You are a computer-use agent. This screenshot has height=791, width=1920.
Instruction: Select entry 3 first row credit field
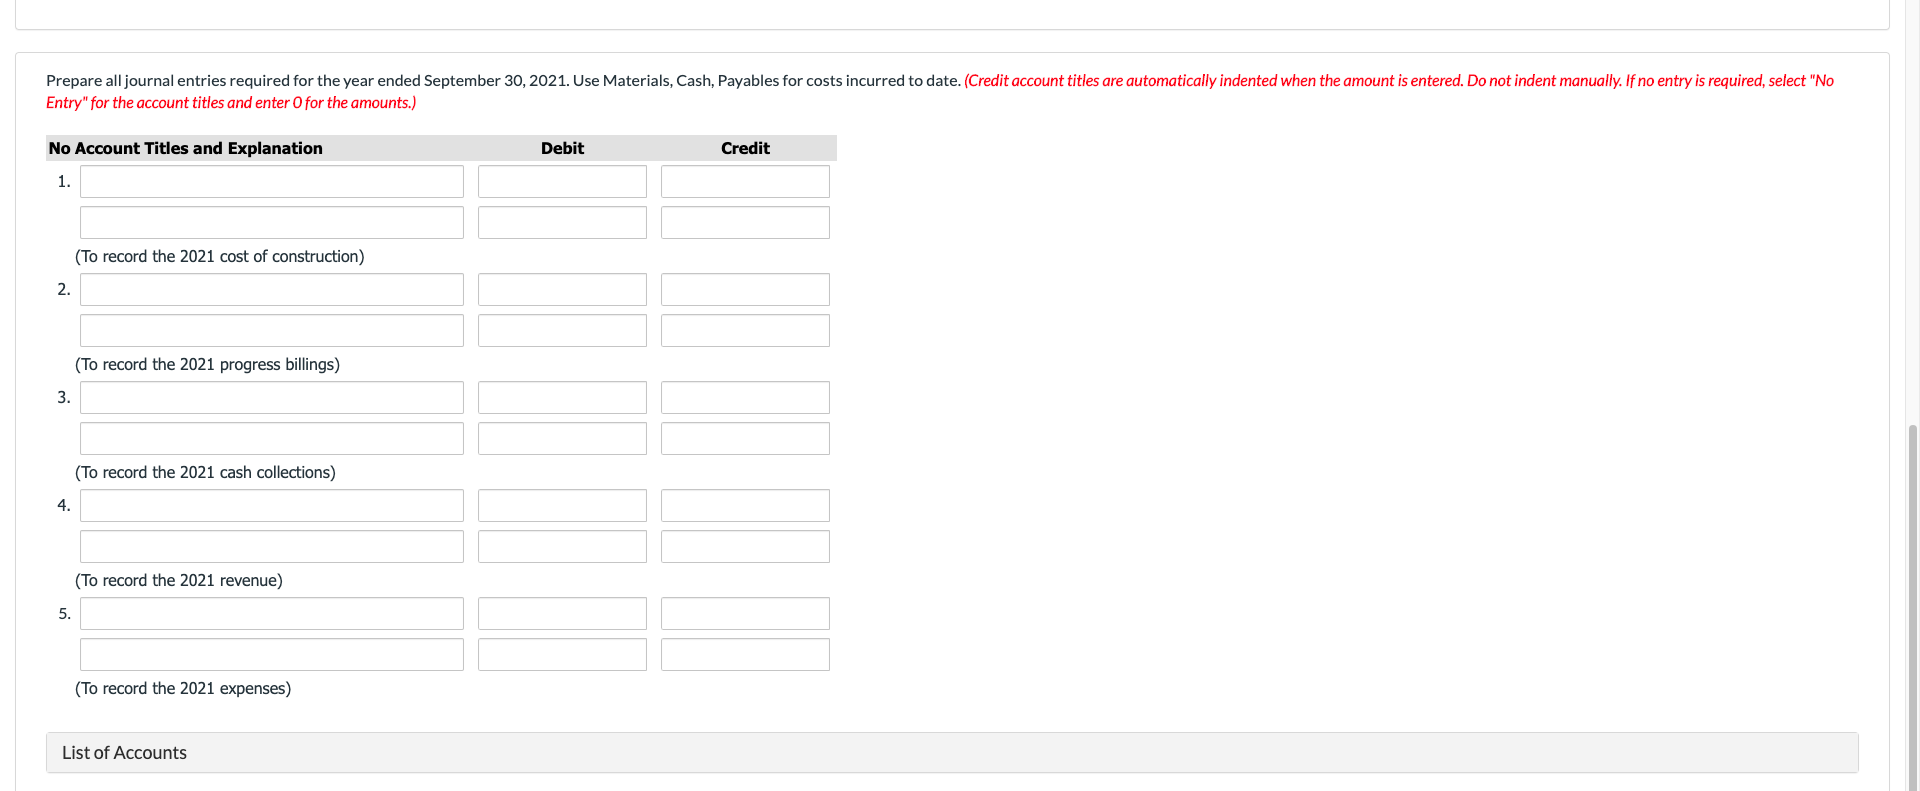[x=745, y=397]
